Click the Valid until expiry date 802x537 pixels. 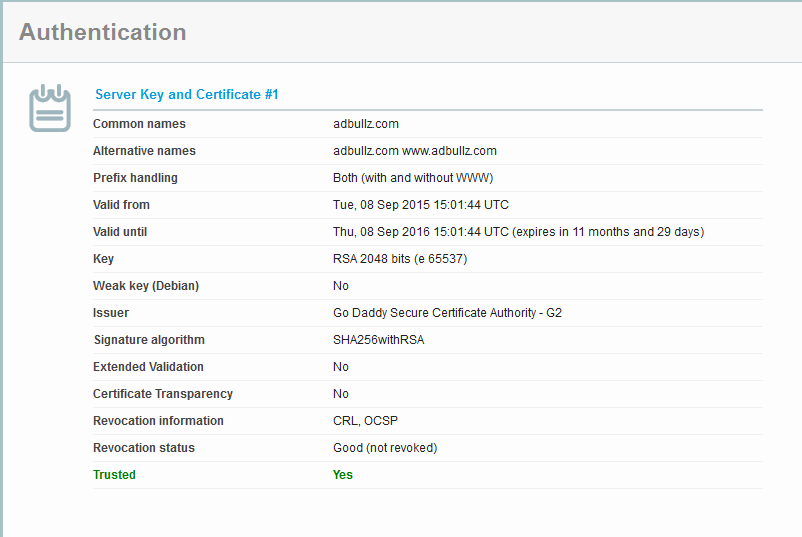pos(518,232)
